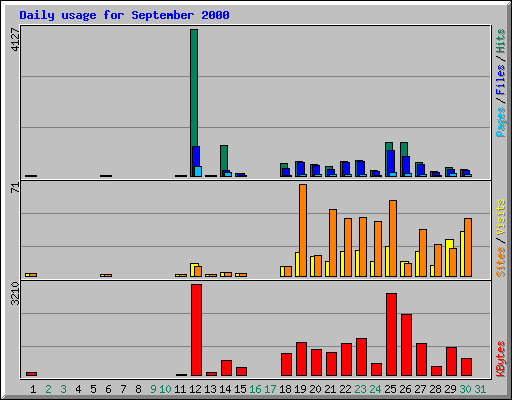Click green day label 17 on x-axis
Screen dimensions: 512x400
tap(270, 389)
